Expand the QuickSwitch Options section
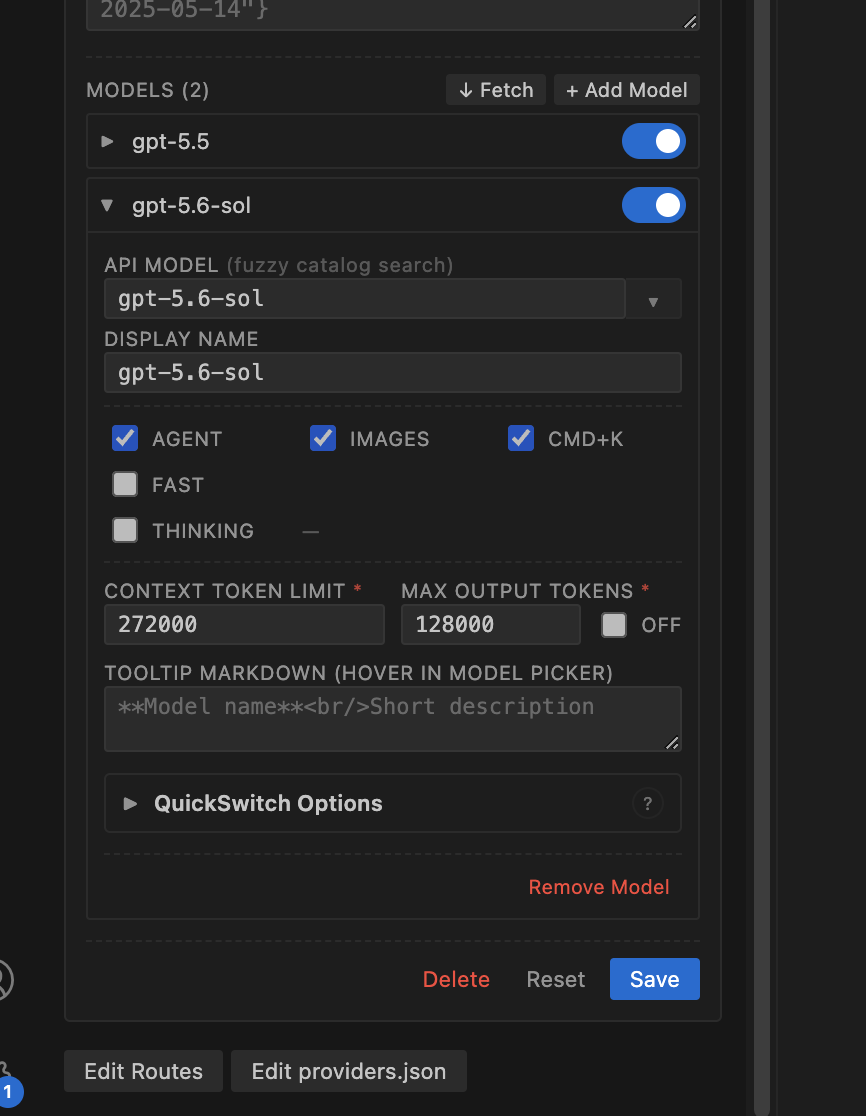The width and height of the screenshot is (866, 1116). coord(393,803)
